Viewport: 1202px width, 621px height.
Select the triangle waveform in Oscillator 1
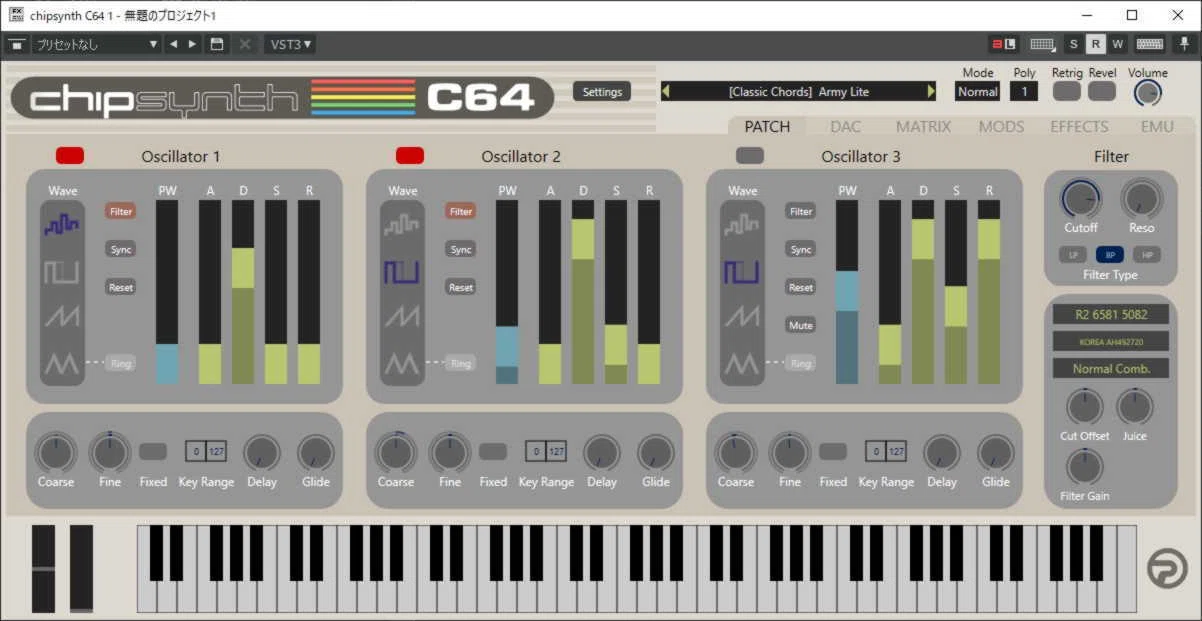(x=61, y=363)
